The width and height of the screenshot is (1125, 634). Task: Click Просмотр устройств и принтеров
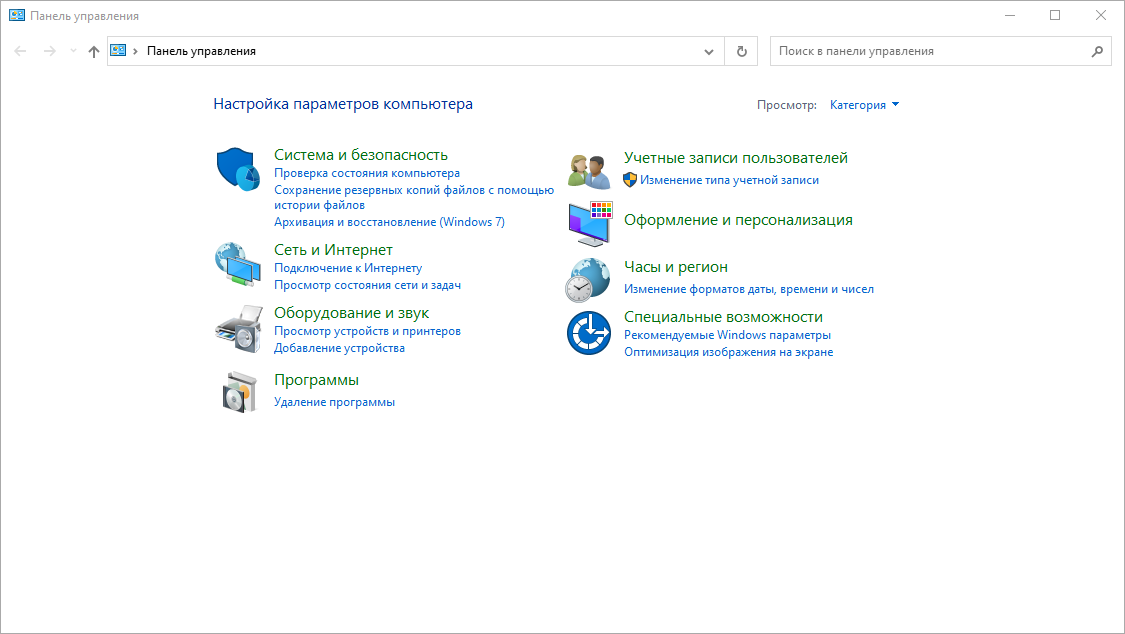(x=367, y=331)
